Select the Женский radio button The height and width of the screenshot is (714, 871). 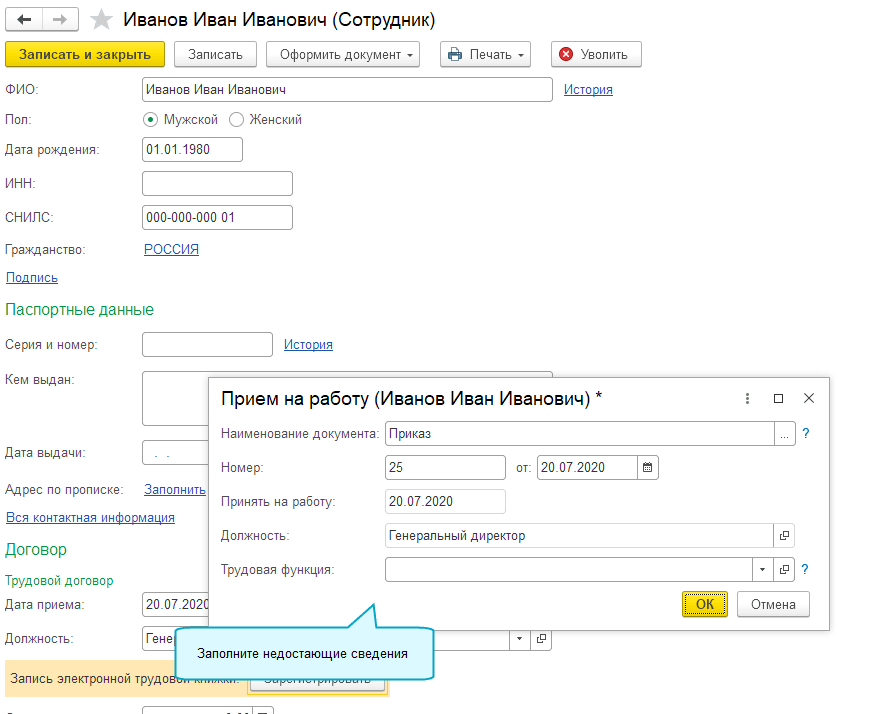point(237,119)
